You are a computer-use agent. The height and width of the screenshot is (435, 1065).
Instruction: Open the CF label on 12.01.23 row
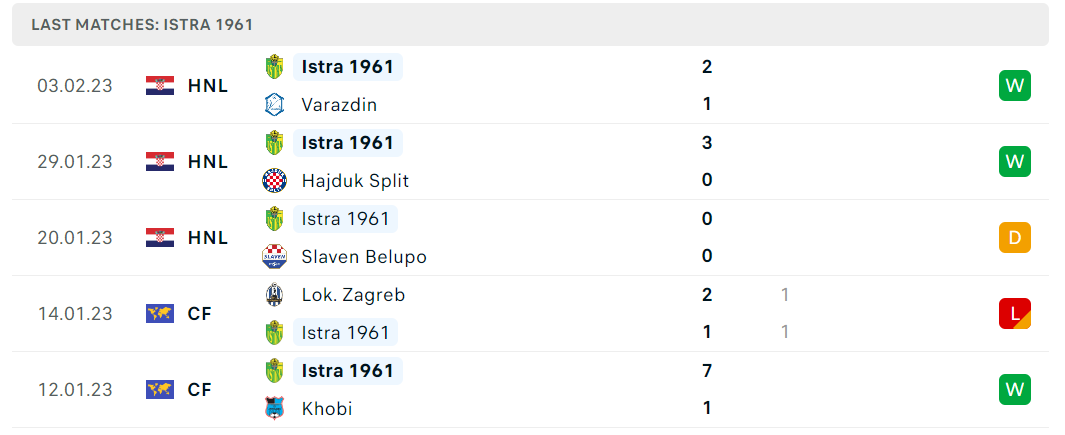click(200, 389)
